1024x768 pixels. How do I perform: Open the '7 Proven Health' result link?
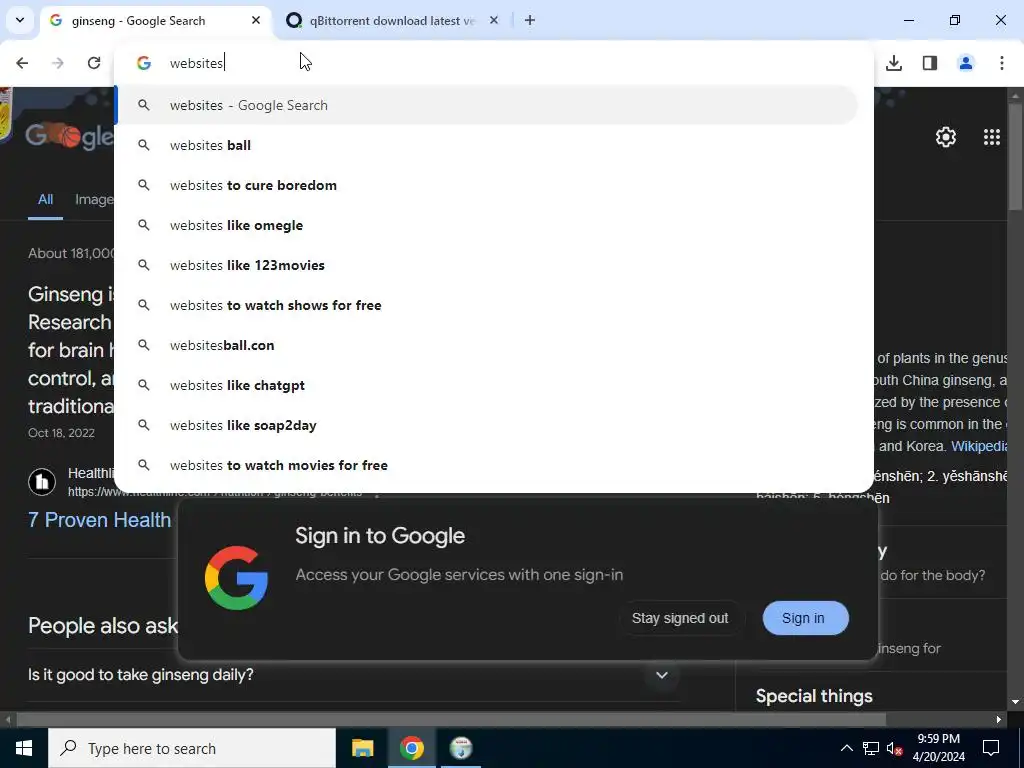[x=99, y=520]
